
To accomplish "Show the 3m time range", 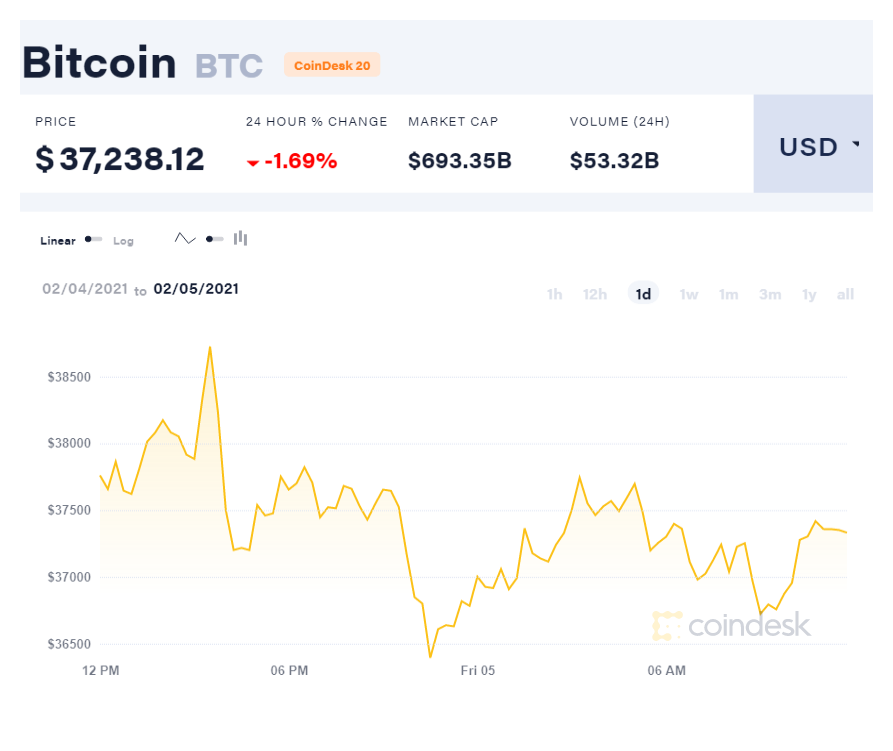I will (x=770, y=294).
